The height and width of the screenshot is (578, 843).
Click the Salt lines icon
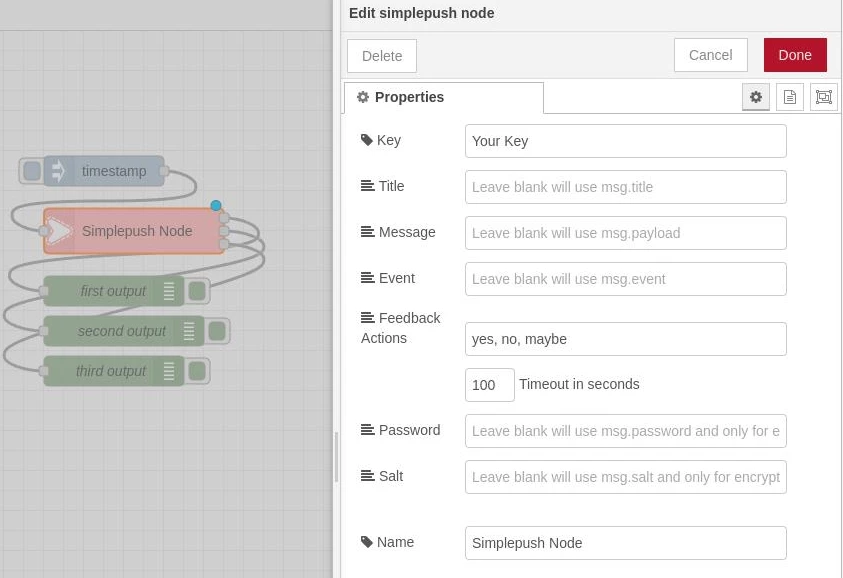(368, 476)
